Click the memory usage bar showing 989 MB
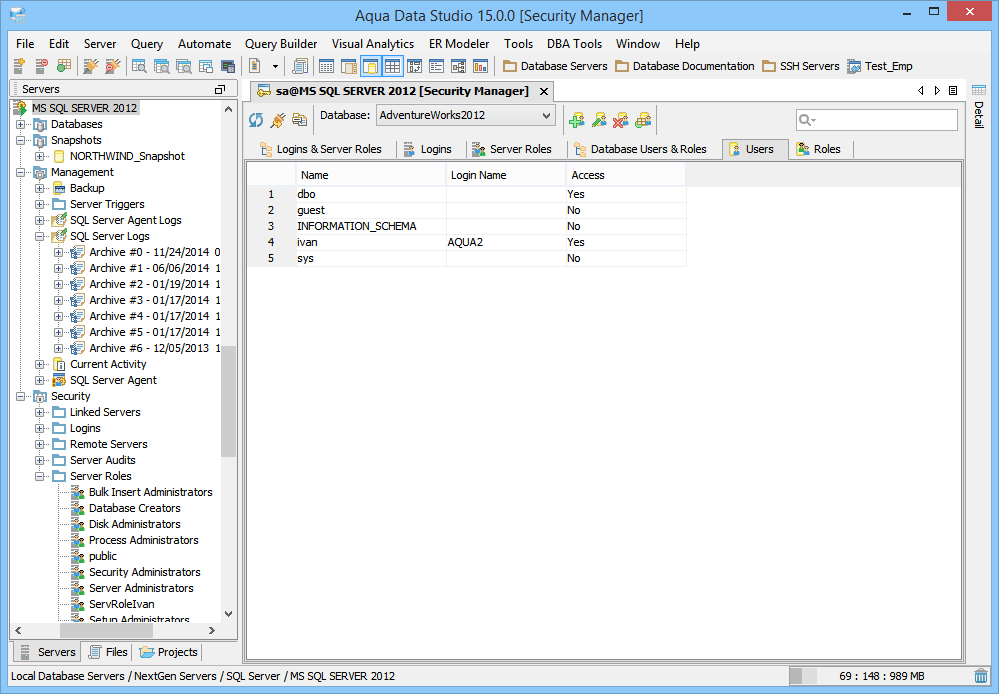Screen dimensions: 999x694 pyautogui.click(x=881, y=676)
